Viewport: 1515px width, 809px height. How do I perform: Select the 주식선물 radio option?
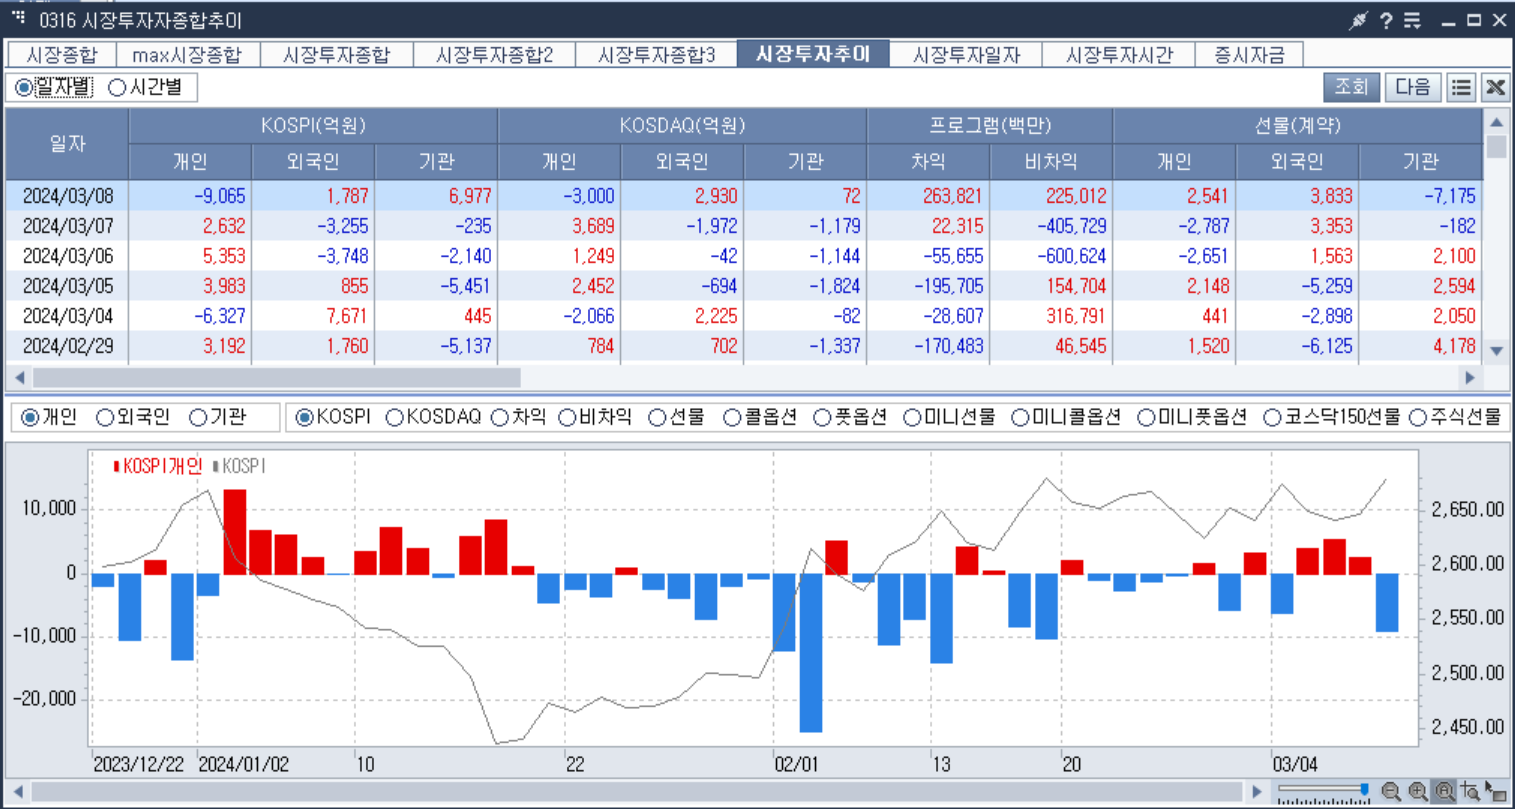[x=1417, y=418]
